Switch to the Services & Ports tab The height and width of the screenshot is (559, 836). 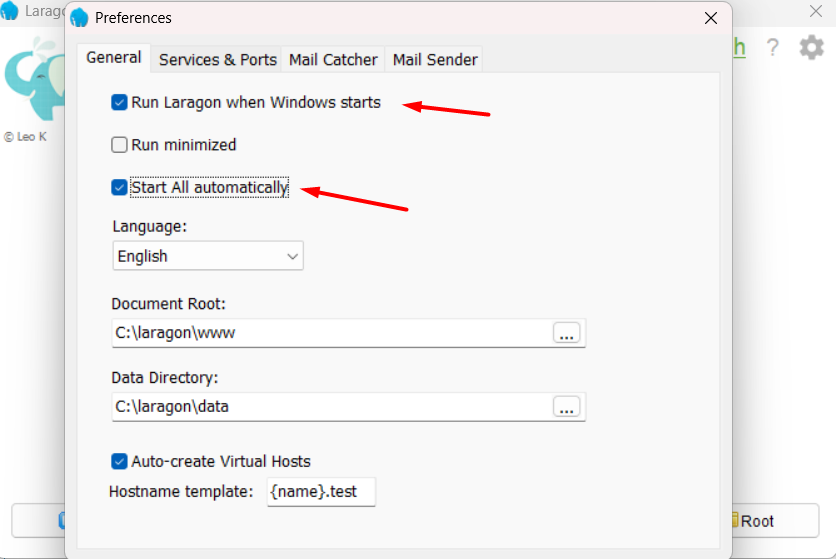pos(217,60)
